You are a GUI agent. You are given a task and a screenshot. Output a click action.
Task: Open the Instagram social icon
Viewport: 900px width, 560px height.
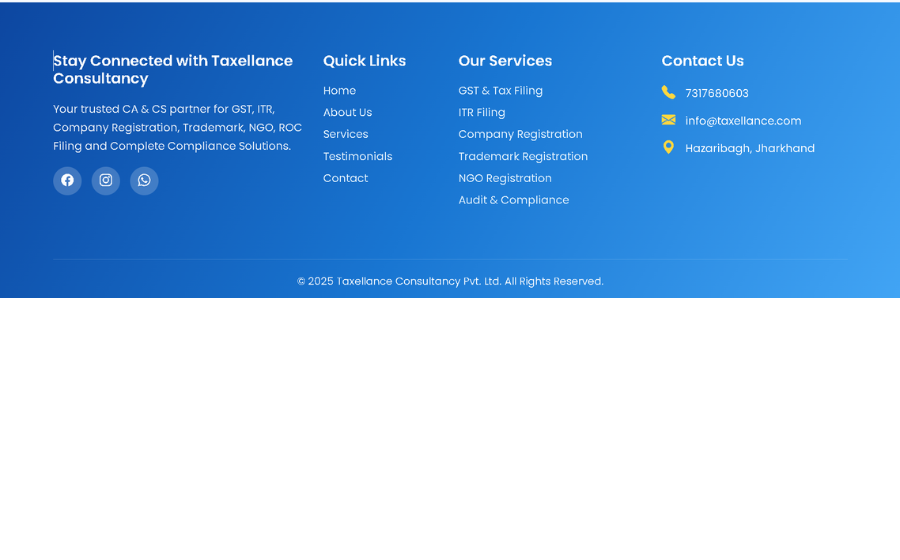[106, 180]
